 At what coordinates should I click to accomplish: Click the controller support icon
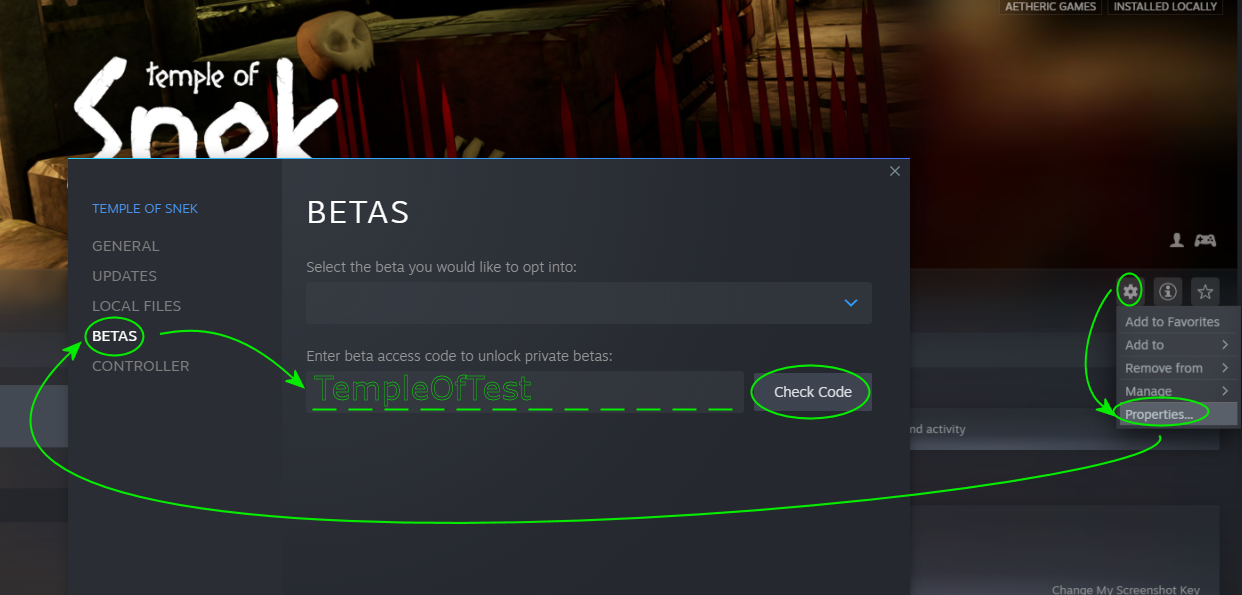point(1206,240)
